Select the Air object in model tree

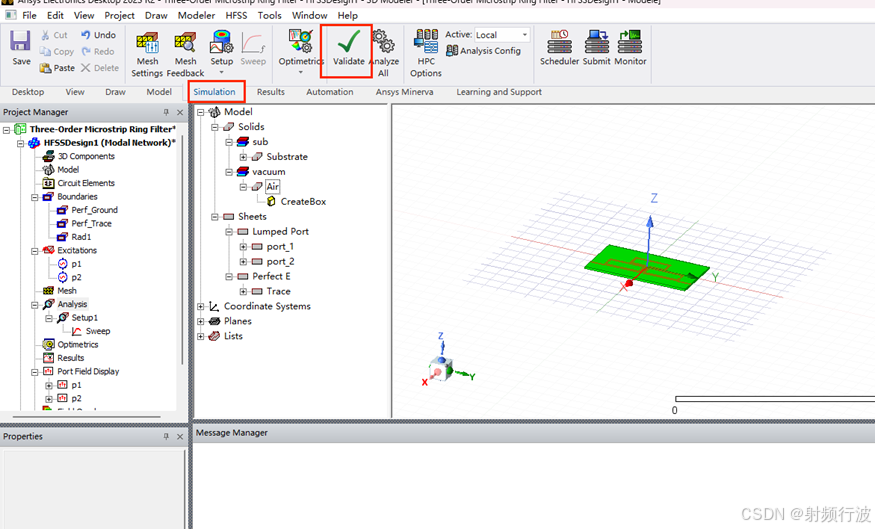[x=272, y=186]
